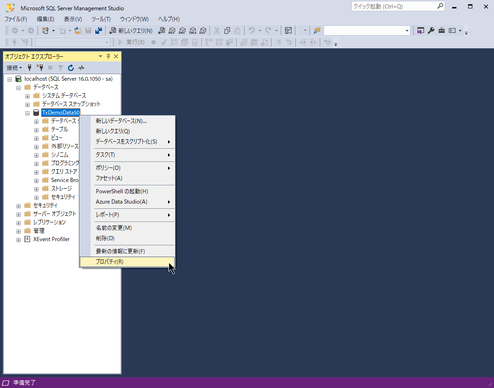Click the Database Engine Query icon
Image resolution: width=494 pixels, height=388 pixels.
(x=161, y=31)
